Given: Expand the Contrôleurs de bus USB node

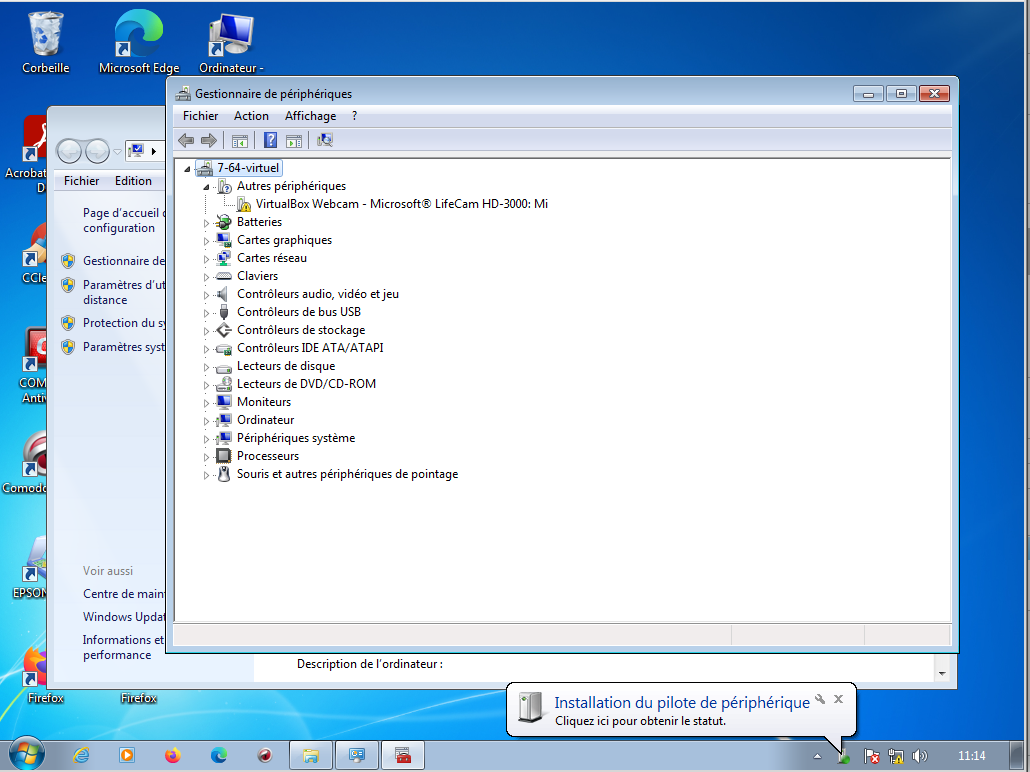Looking at the screenshot, I should (x=207, y=313).
